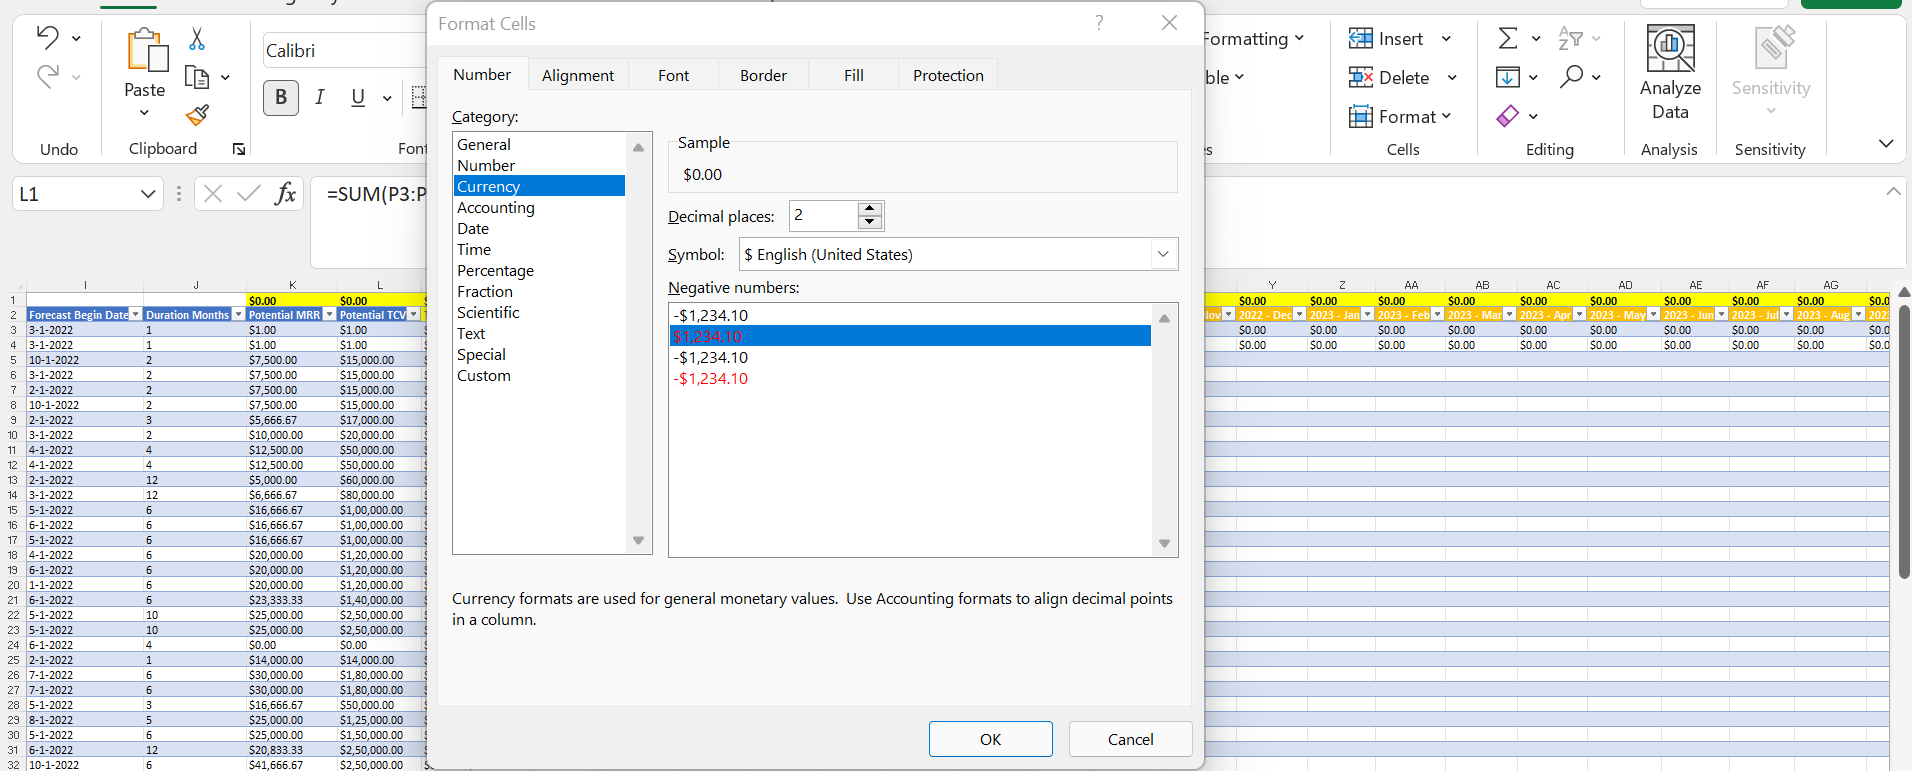Click the Cut scissors icon
The width and height of the screenshot is (1912, 771).
[x=197, y=39]
